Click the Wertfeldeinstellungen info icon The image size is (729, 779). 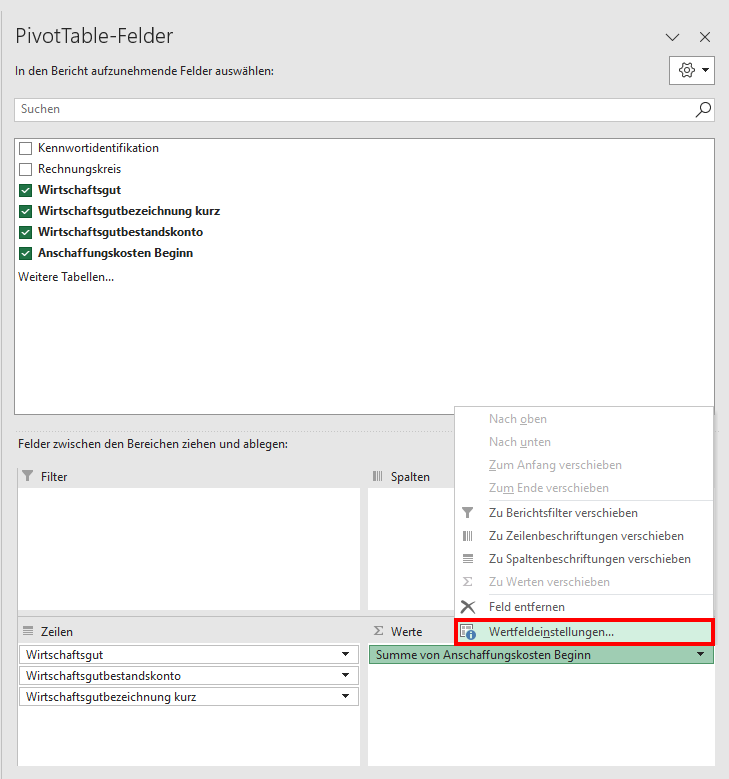click(x=468, y=632)
